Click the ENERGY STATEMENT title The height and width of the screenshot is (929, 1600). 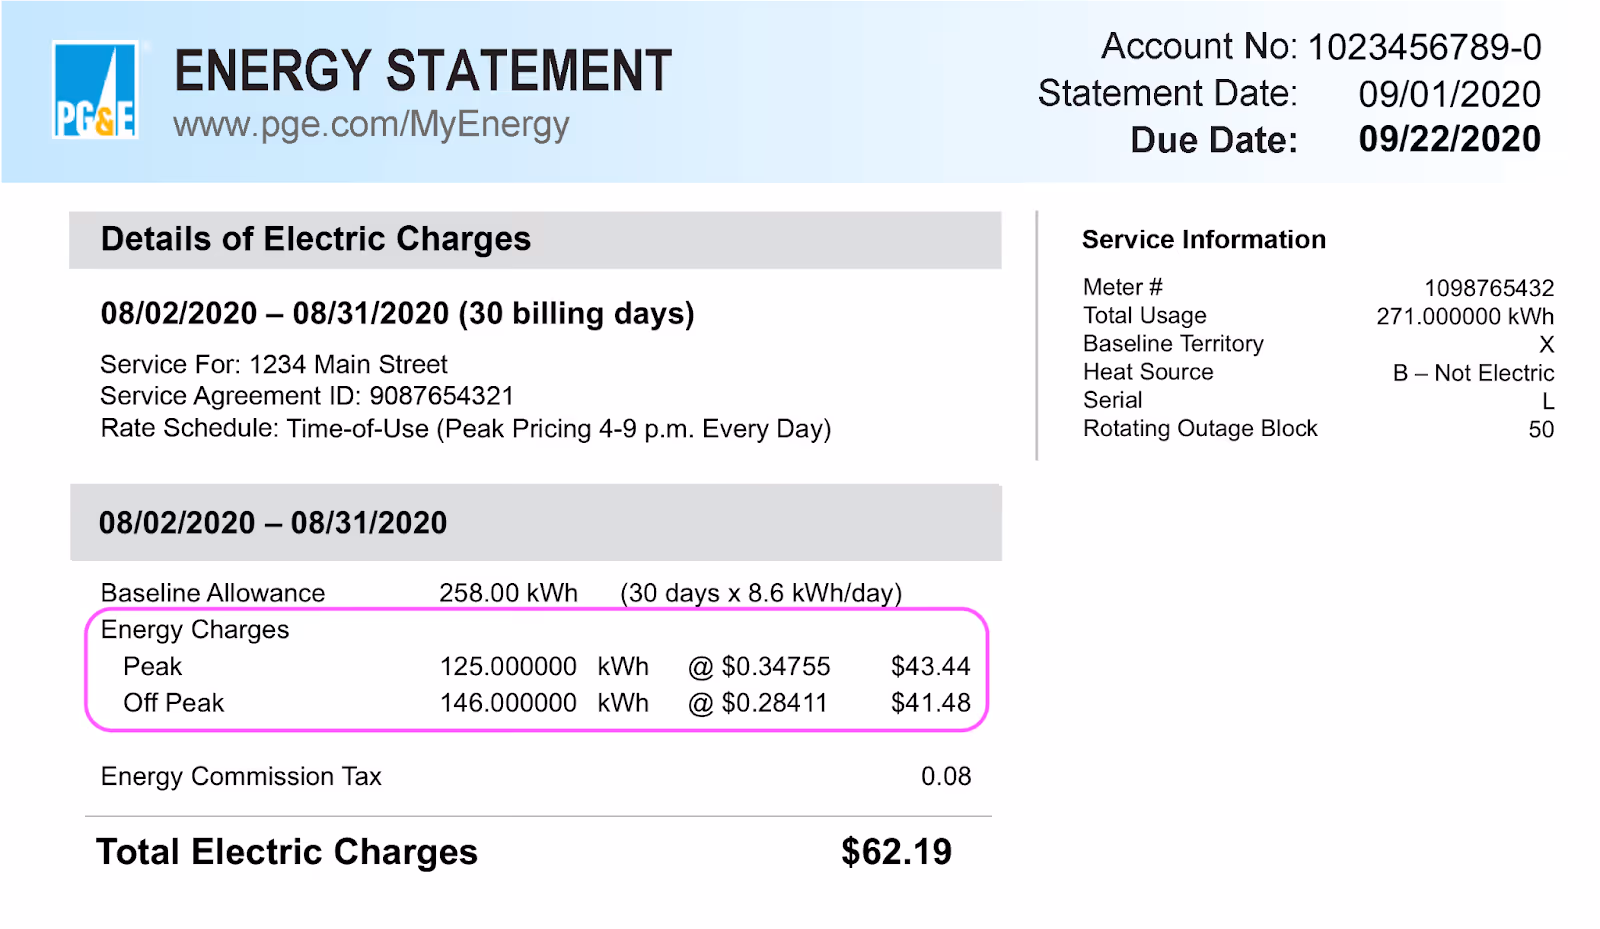[422, 70]
